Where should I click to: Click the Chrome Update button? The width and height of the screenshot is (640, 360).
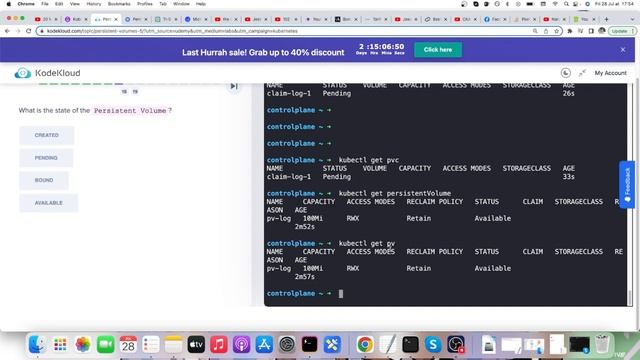(622, 31)
